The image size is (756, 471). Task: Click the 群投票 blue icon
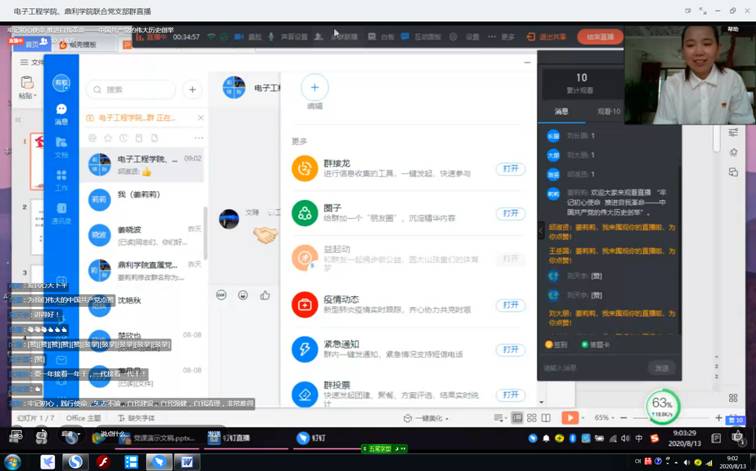coord(305,394)
